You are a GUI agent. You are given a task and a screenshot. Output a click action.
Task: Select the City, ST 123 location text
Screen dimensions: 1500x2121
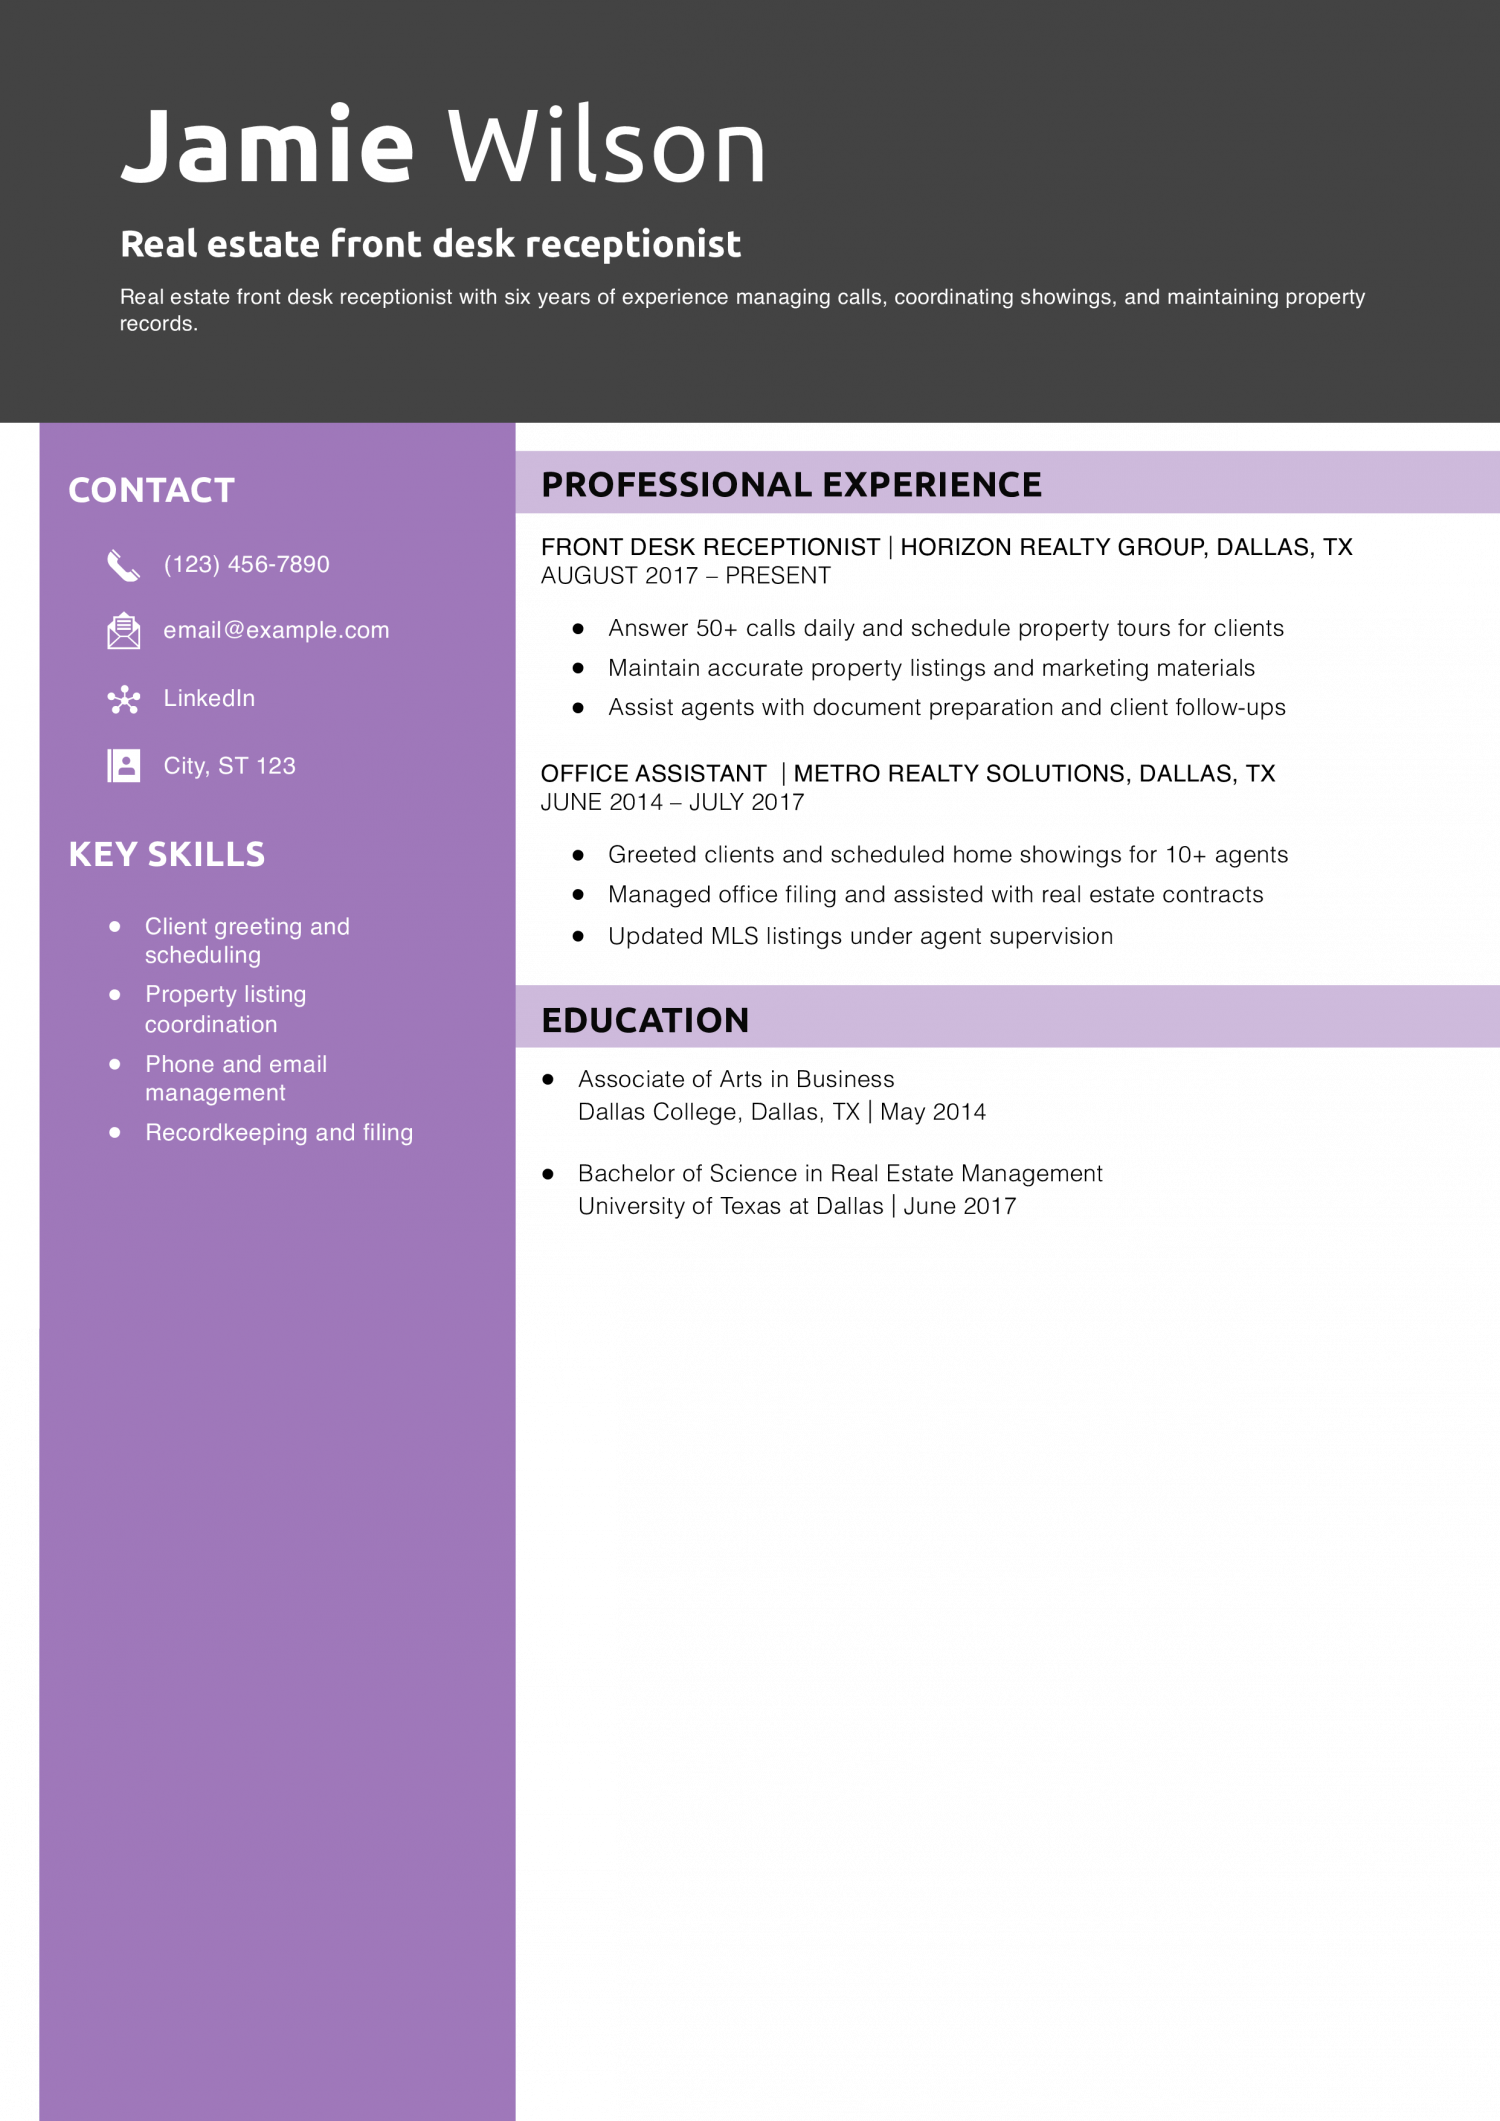229,766
